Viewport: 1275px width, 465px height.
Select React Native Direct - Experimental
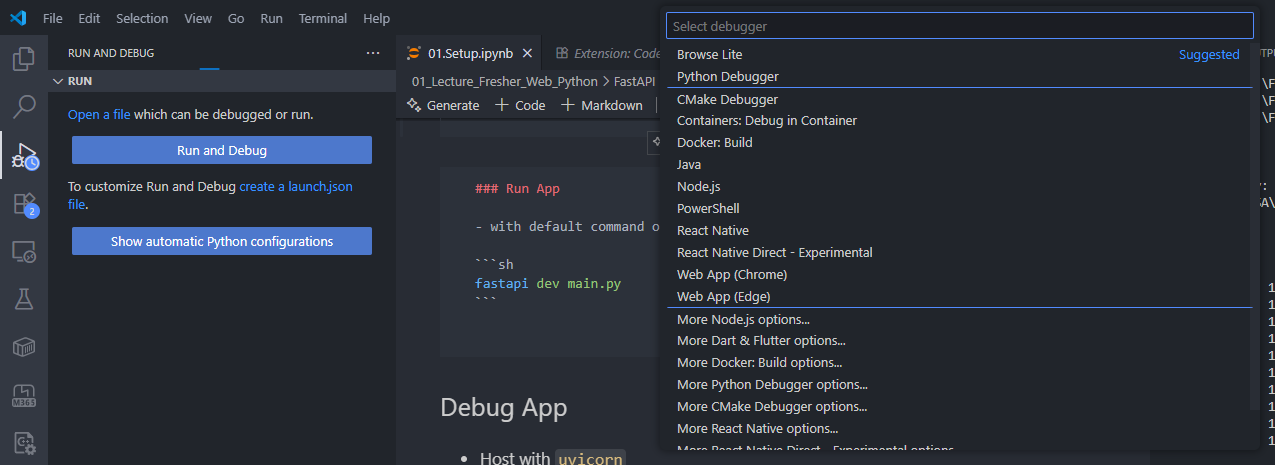[x=959, y=253]
